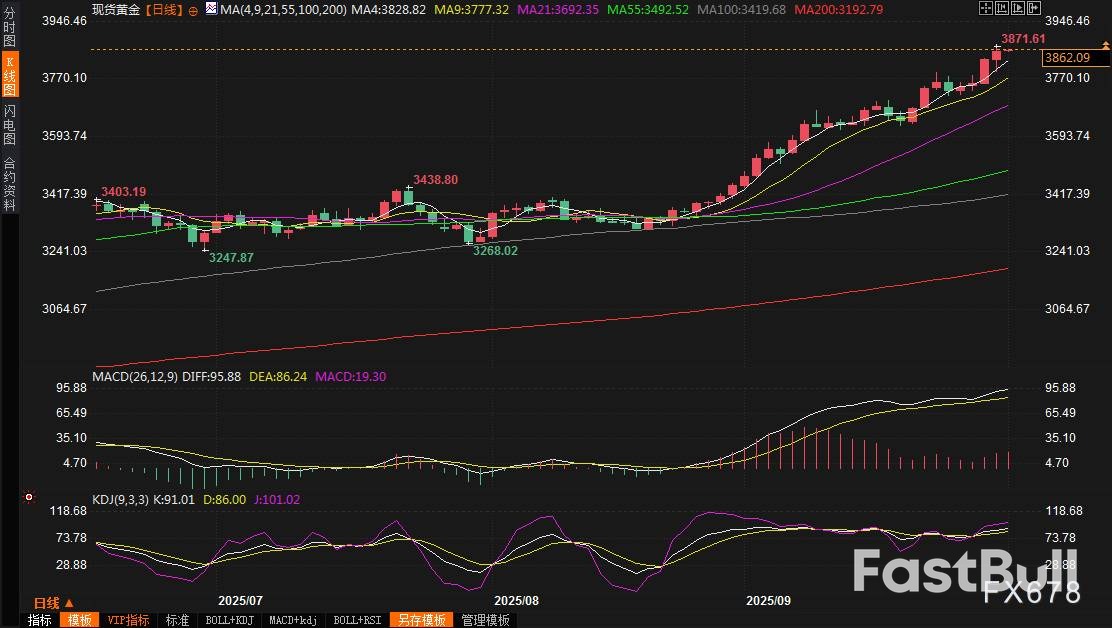Open the 合约资料 panel from the sidebar

pos(9,184)
